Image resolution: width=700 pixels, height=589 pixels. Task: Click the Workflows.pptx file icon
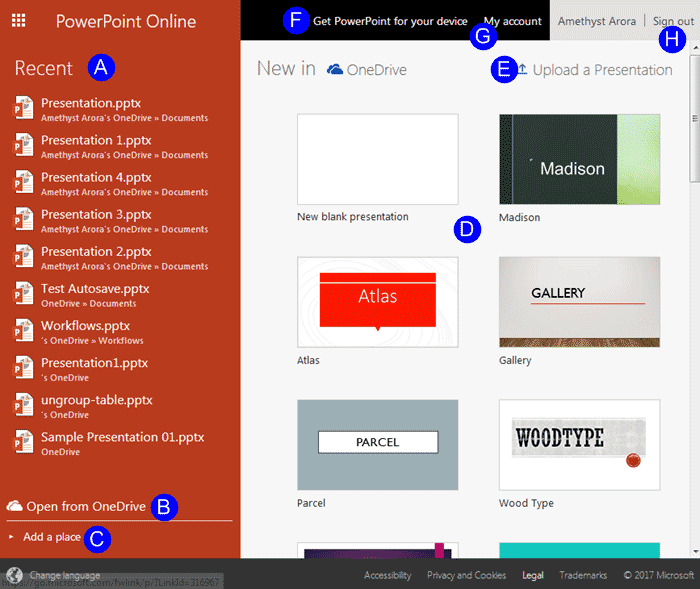tap(23, 330)
